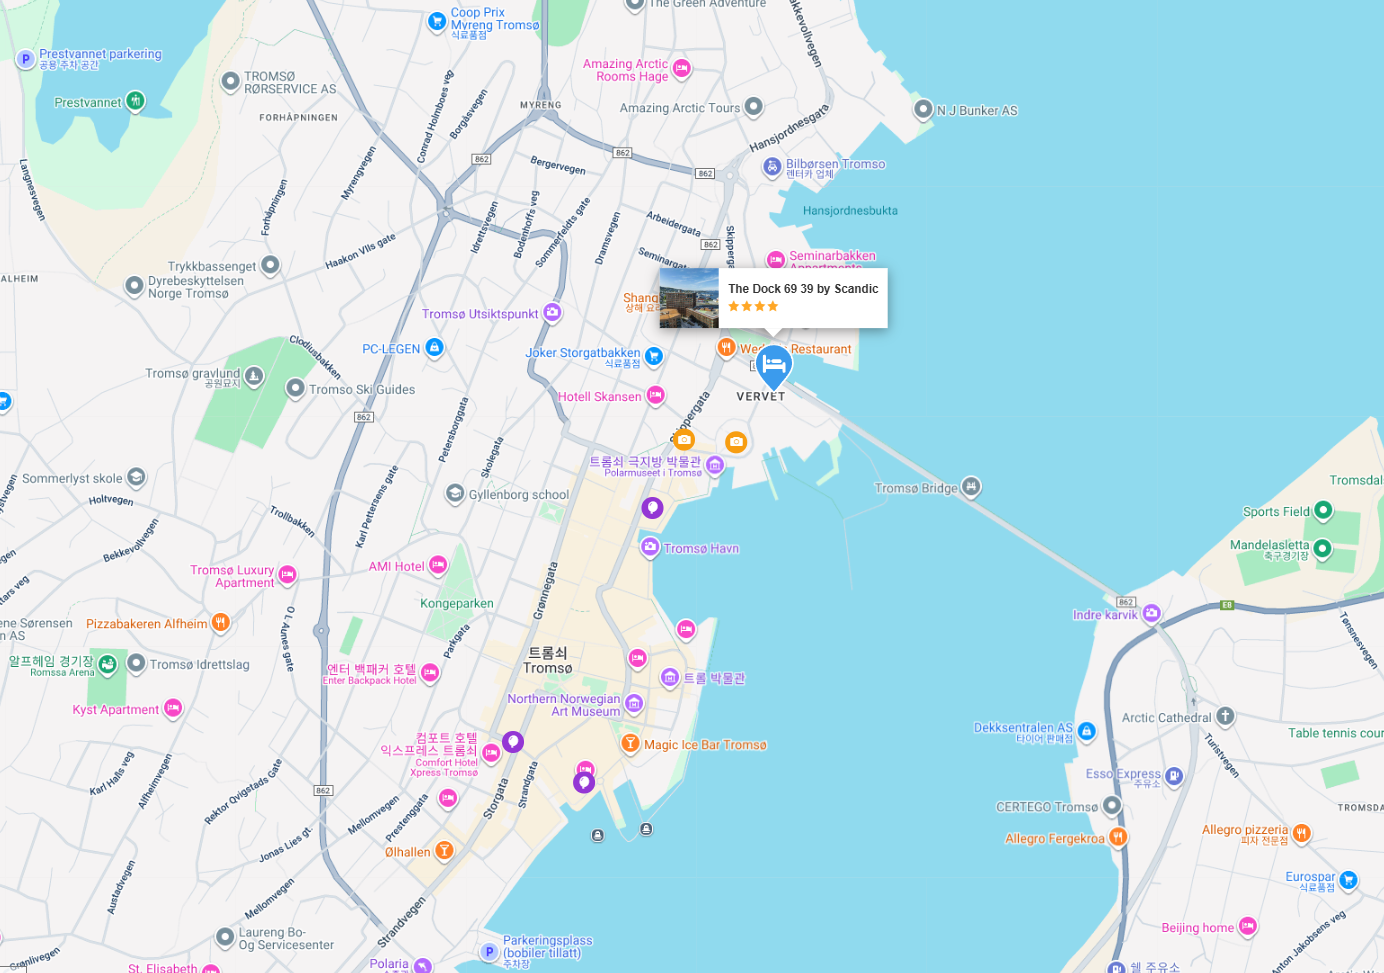The height and width of the screenshot is (973, 1384).
Task: Open Northern Norwegian Art Museum icon
Action: [x=634, y=704]
